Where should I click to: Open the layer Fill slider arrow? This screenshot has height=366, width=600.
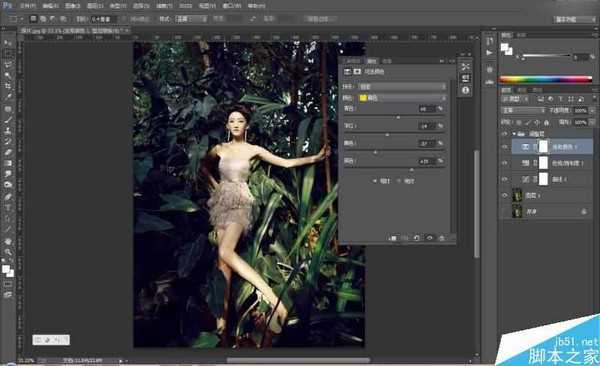(x=592, y=123)
